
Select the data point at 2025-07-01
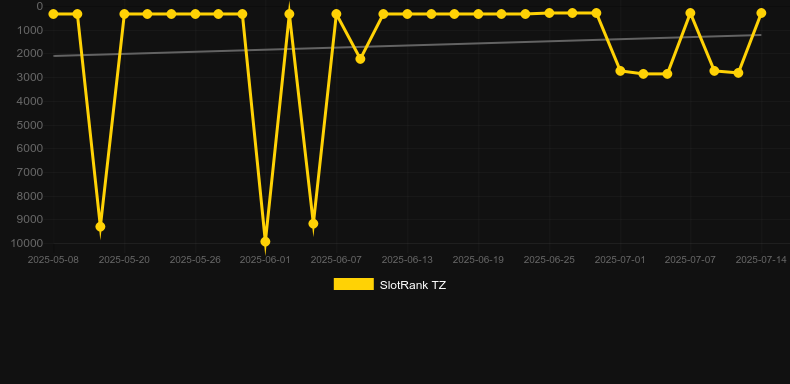pos(620,71)
